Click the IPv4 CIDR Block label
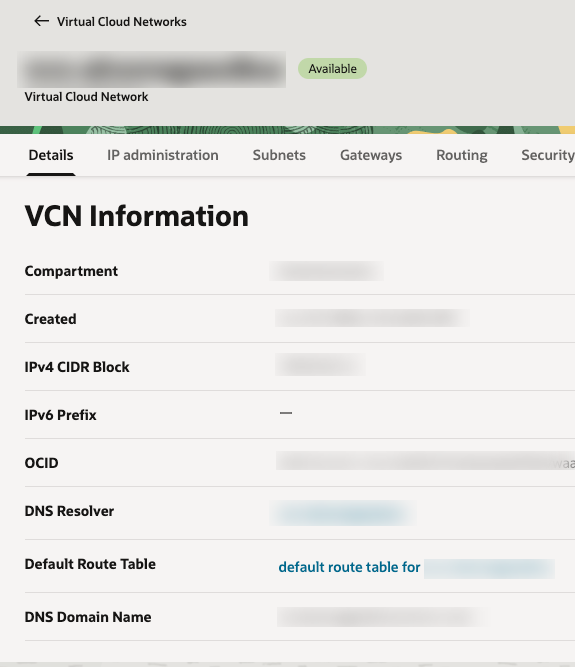575x667 pixels. (x=77, y=367)
